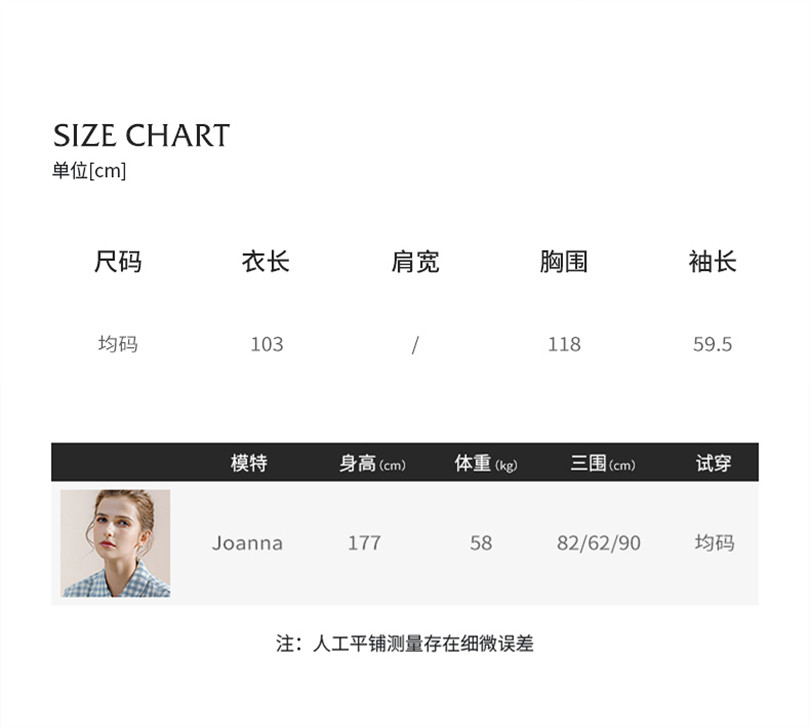Select the 三围 (cm) header

tap(602, 463)
